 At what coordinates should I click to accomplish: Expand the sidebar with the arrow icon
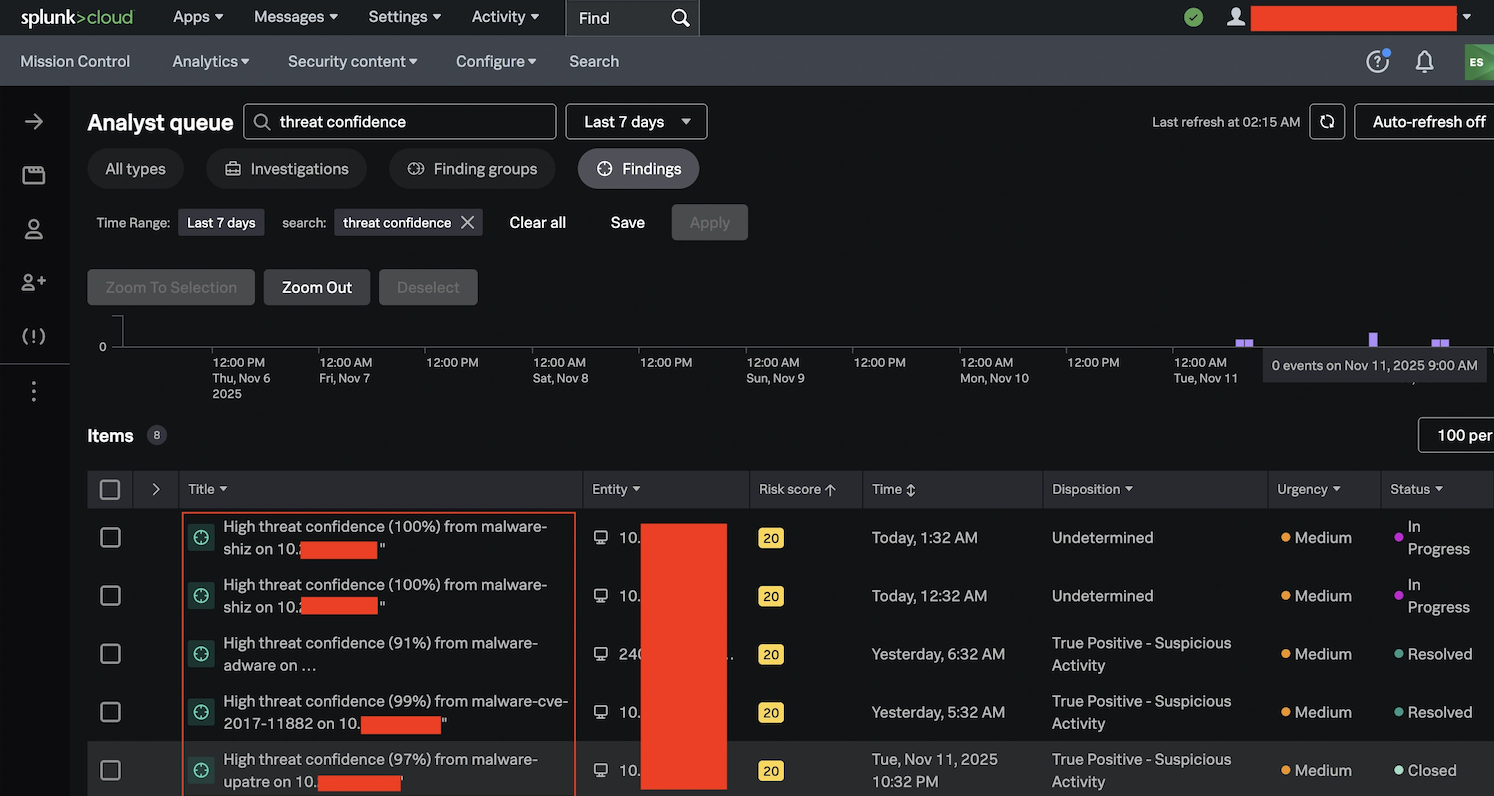point(33,121)
